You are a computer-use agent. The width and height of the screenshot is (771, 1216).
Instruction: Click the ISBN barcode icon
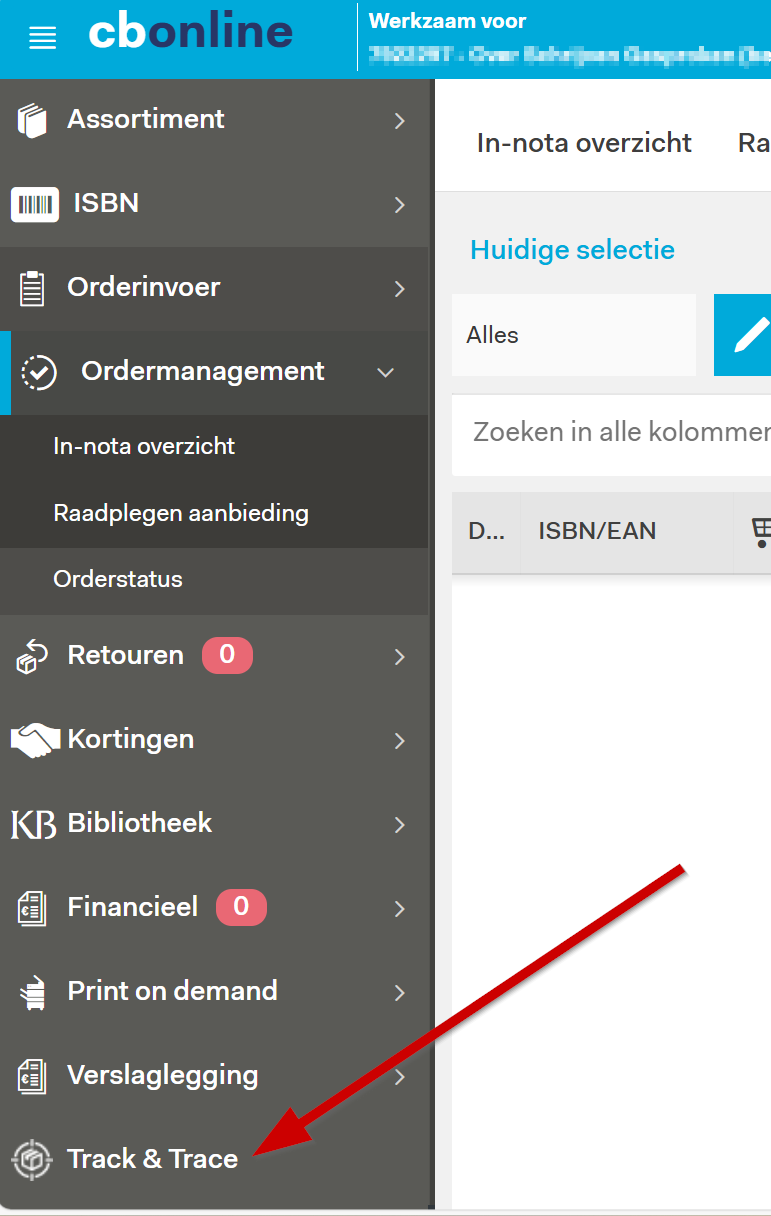click(x=34, y=205)
